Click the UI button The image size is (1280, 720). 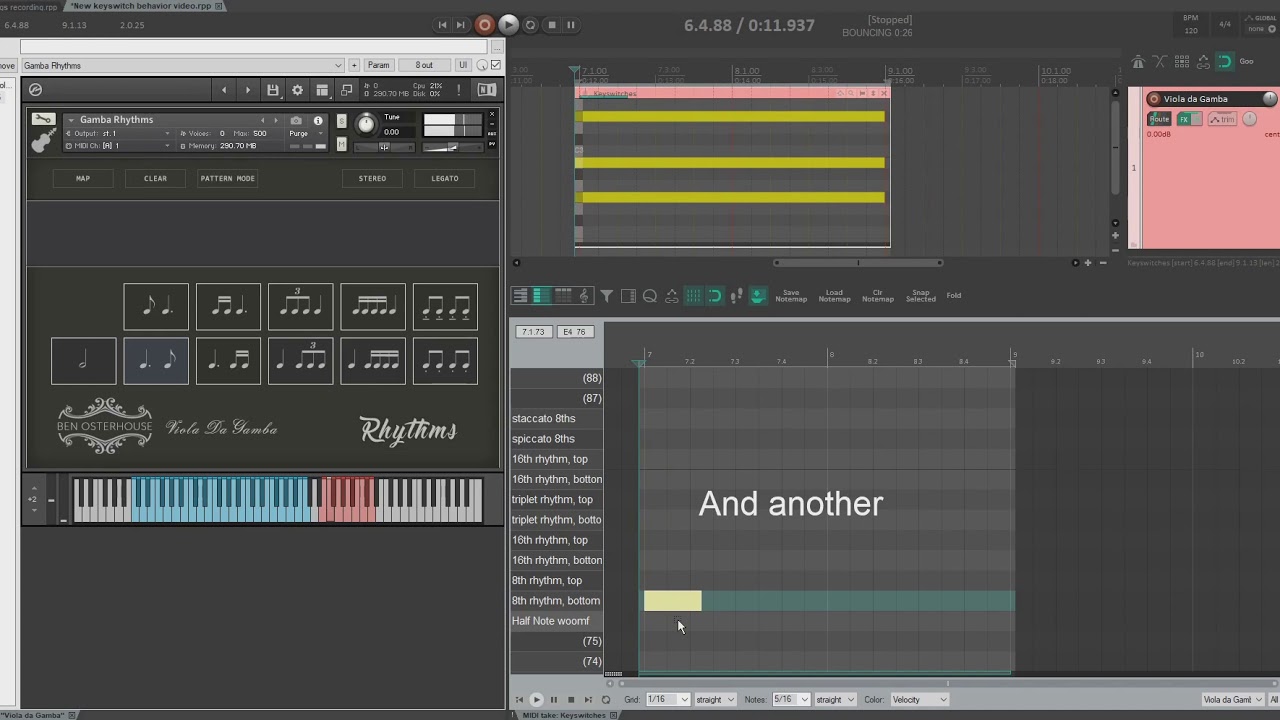coord(463,65)
